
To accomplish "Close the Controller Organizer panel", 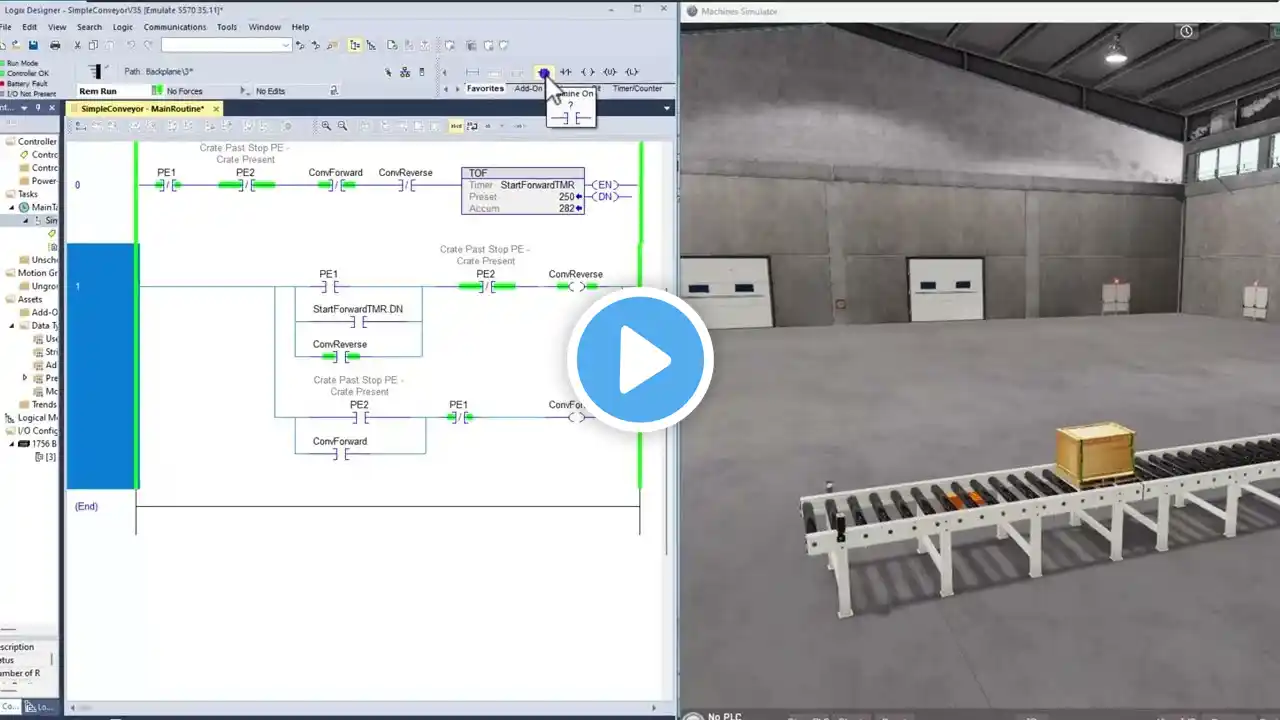I will [54, 108].
